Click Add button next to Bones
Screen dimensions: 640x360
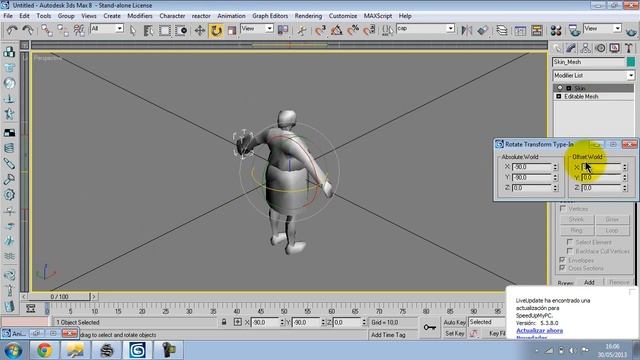(x=589, y=282)
